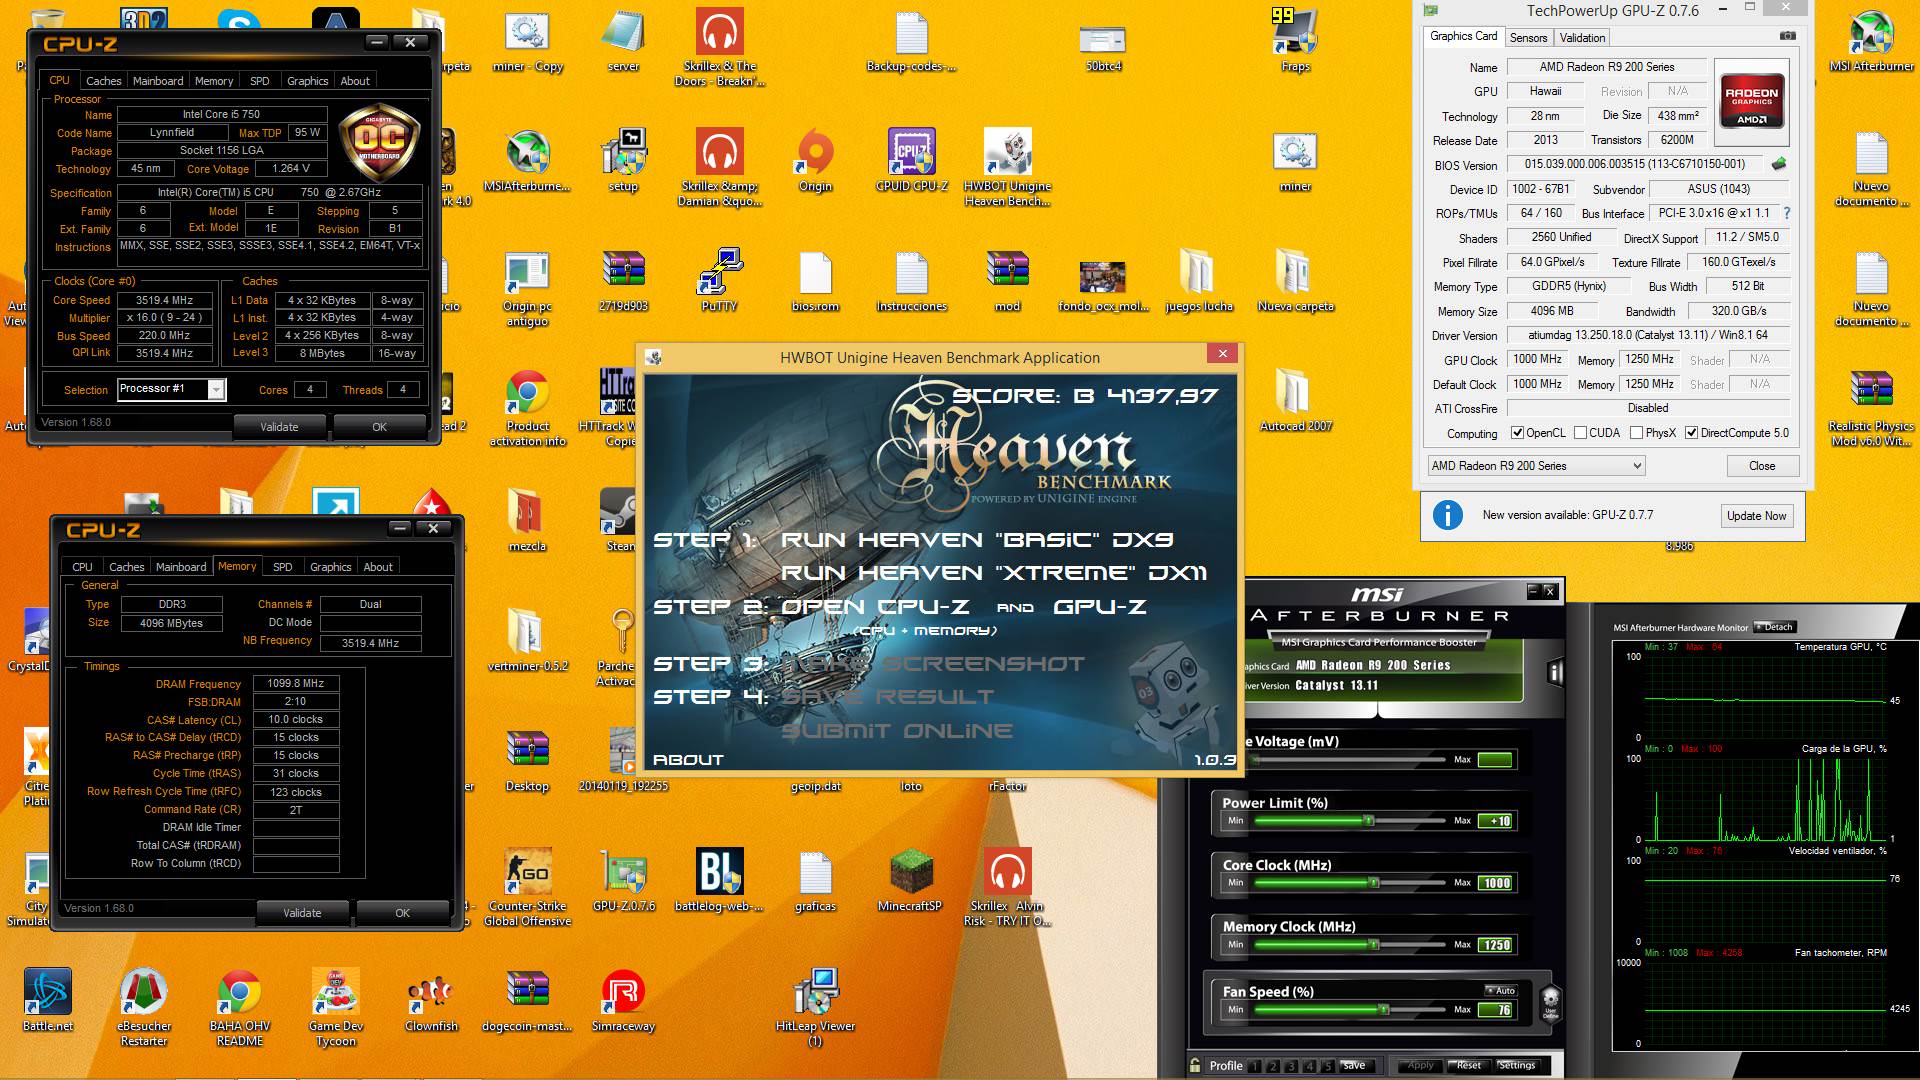Open the Product activation info Chrome icon
1920x1080 pixels.
pos(528,408)
